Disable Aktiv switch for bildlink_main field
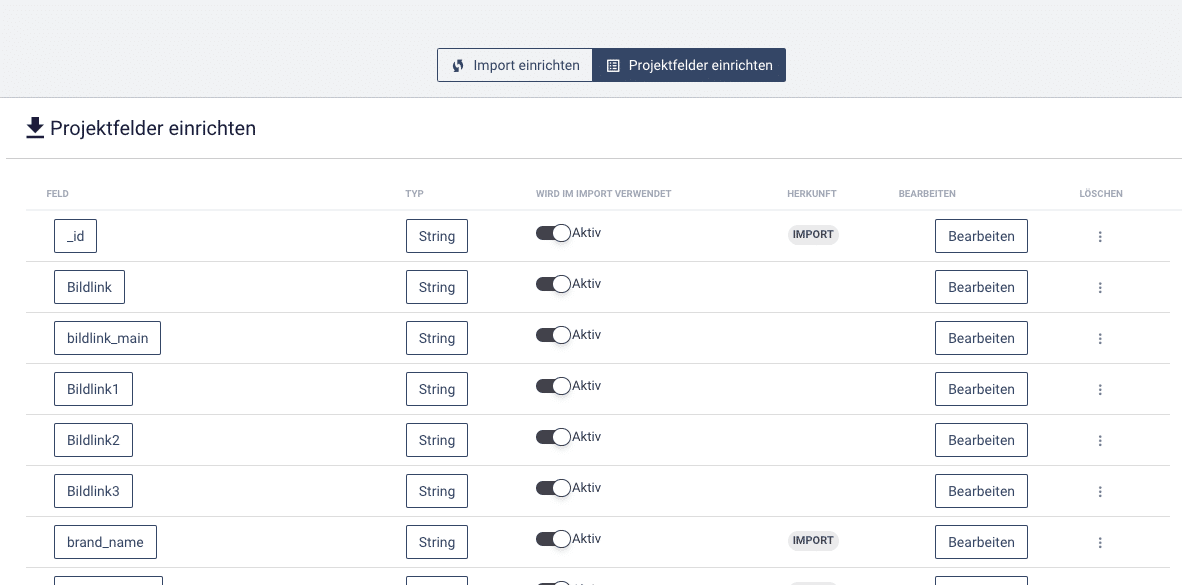The image size is (1182, 585). [553, 335]
